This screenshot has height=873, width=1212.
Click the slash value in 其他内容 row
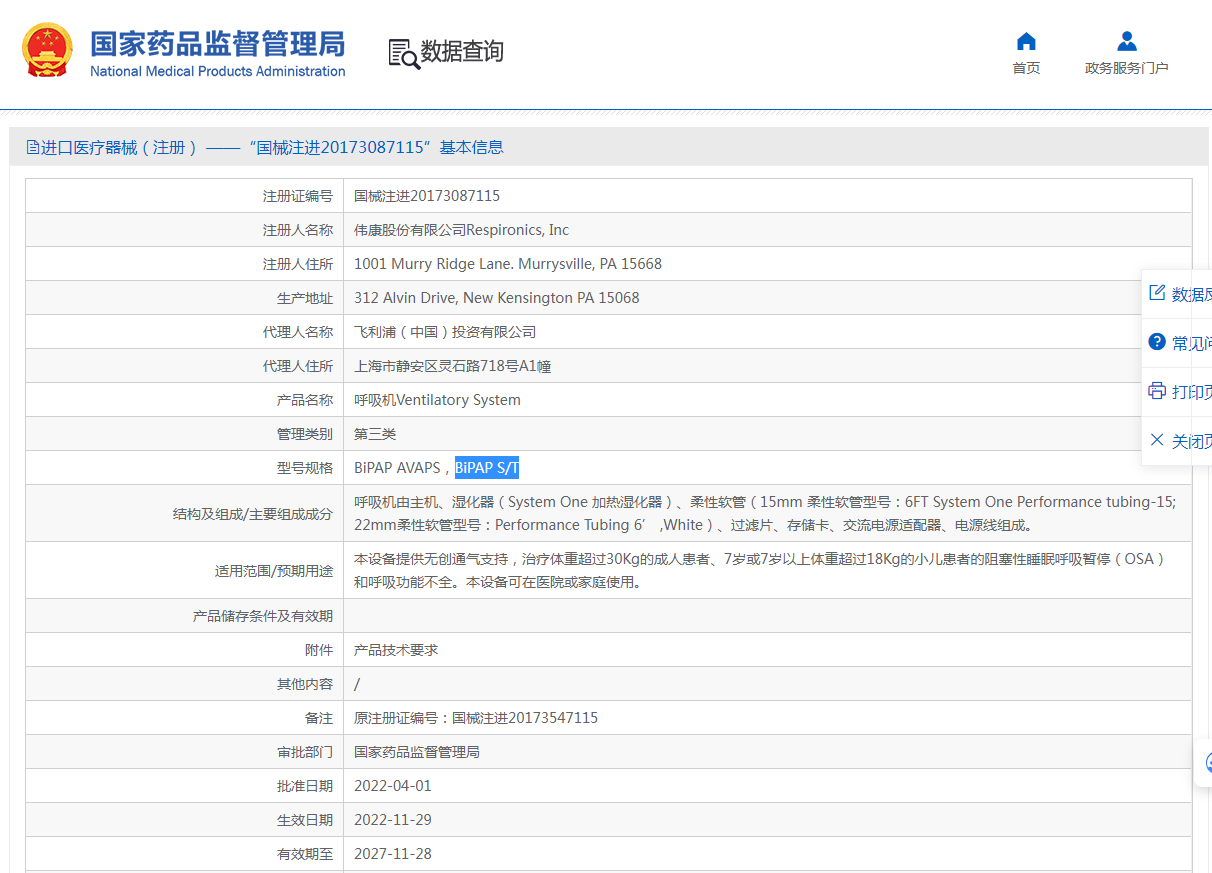(357, 684)
